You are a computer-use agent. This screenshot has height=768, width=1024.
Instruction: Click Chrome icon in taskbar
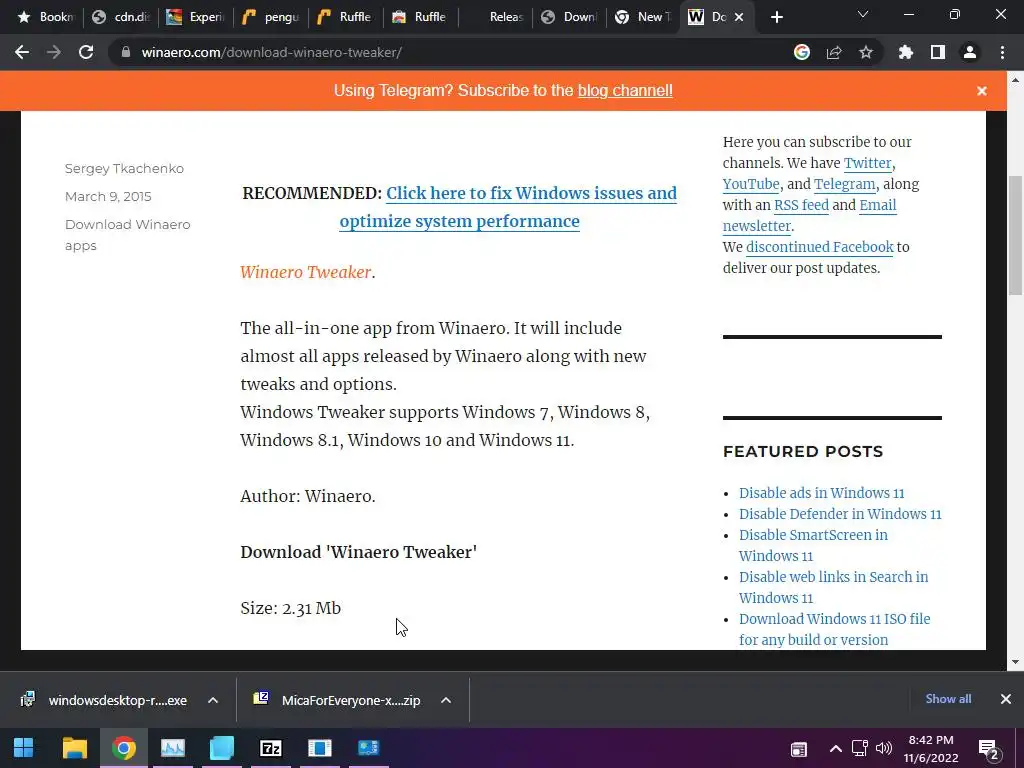[x=123, y=748]
